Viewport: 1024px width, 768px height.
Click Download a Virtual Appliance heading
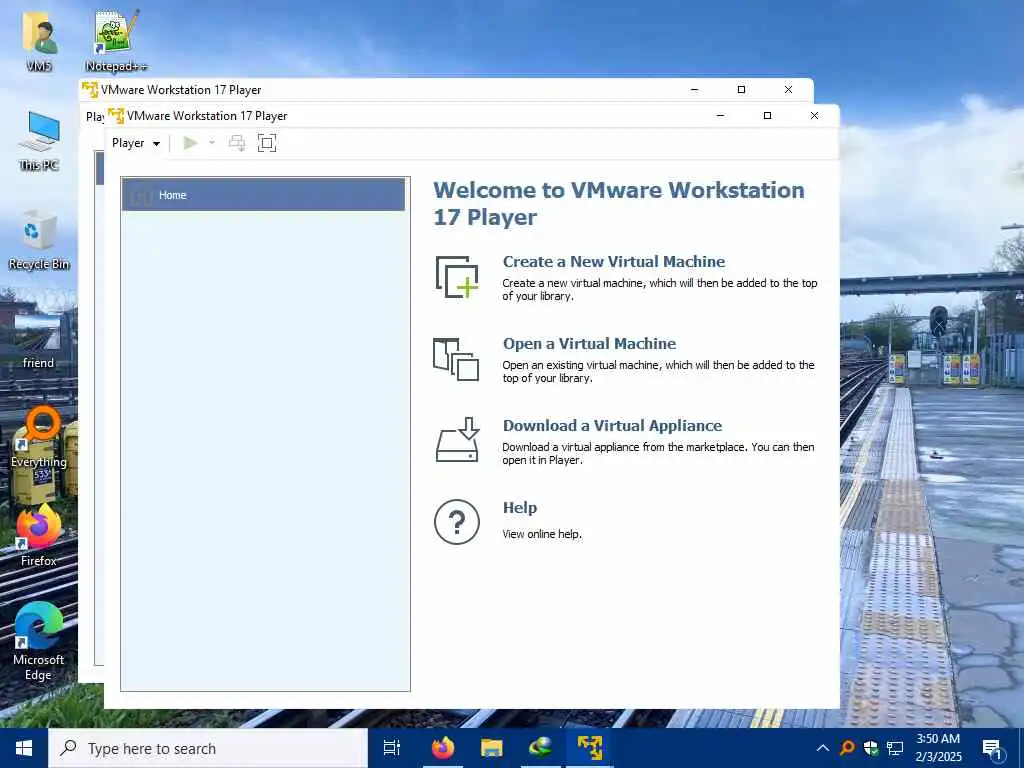pyautogui.click(x=612, y=426)
